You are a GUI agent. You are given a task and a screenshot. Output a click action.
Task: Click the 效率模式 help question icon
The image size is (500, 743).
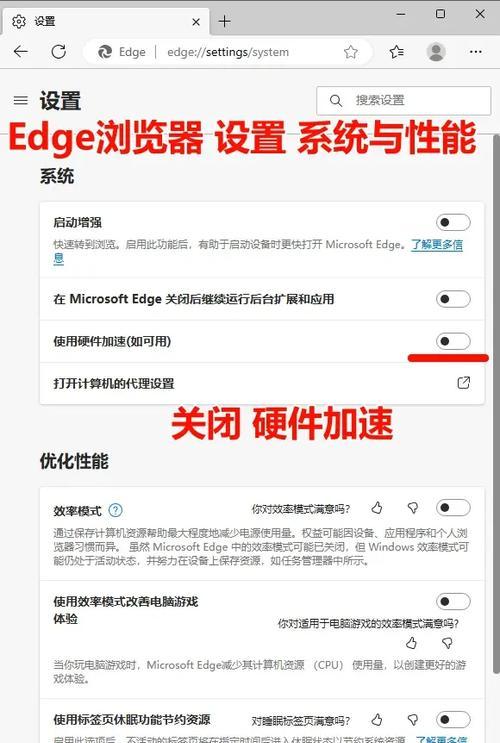pos(115,510)
